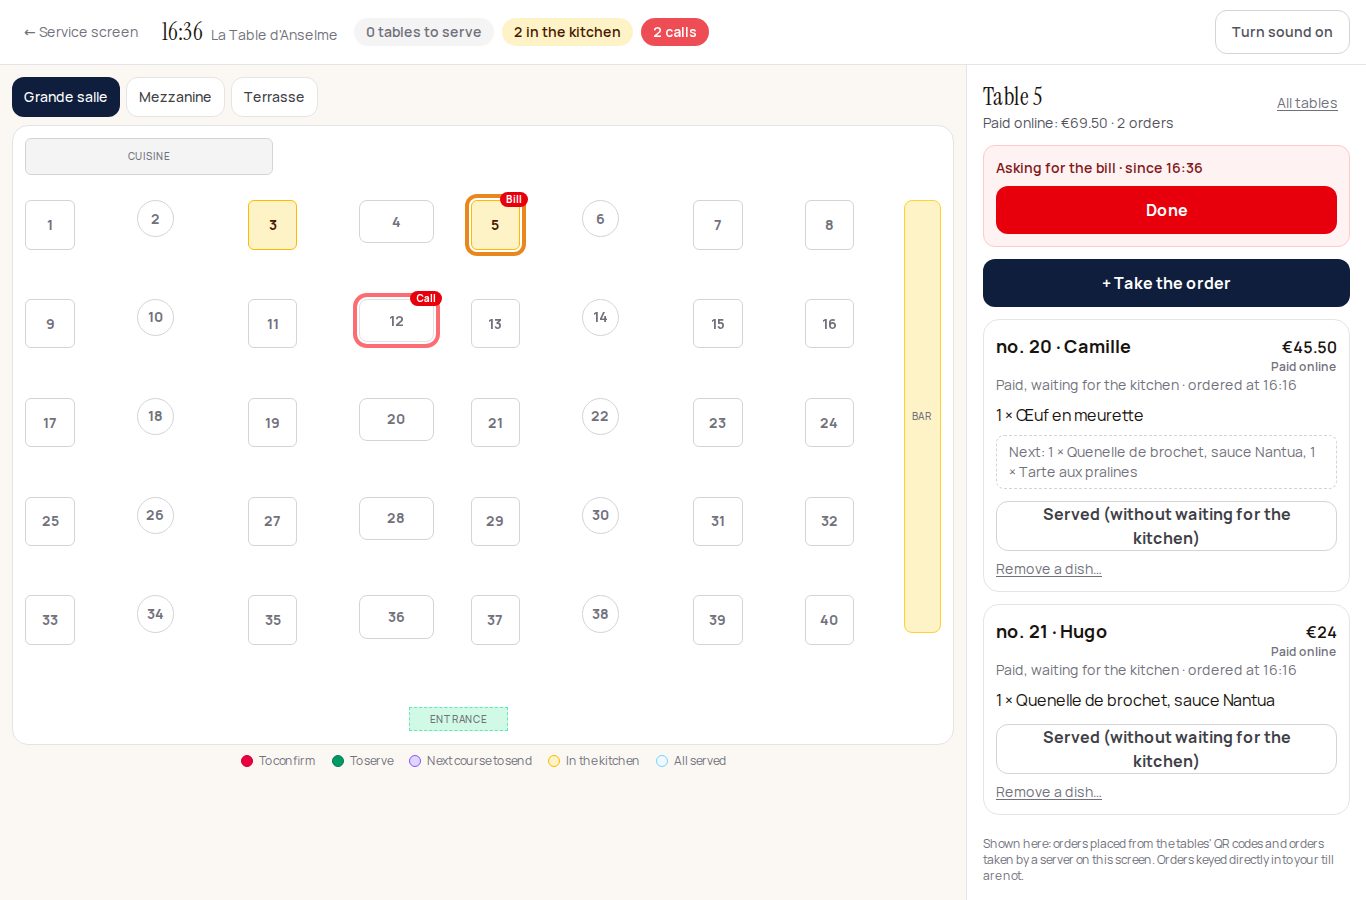The image size is (1366, 900).
Task: Select round table 22
Action: pyautogui.click(x=600, y=416)
